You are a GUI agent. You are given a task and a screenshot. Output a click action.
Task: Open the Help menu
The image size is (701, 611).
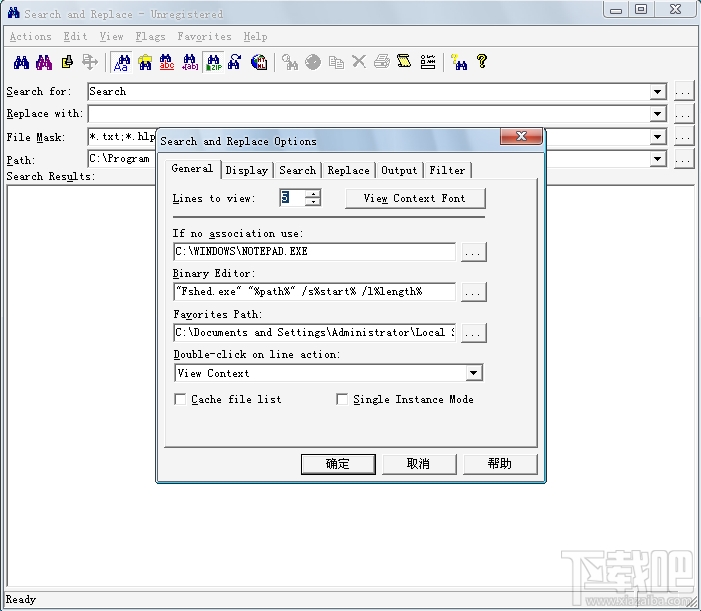[x=255, y=37]
